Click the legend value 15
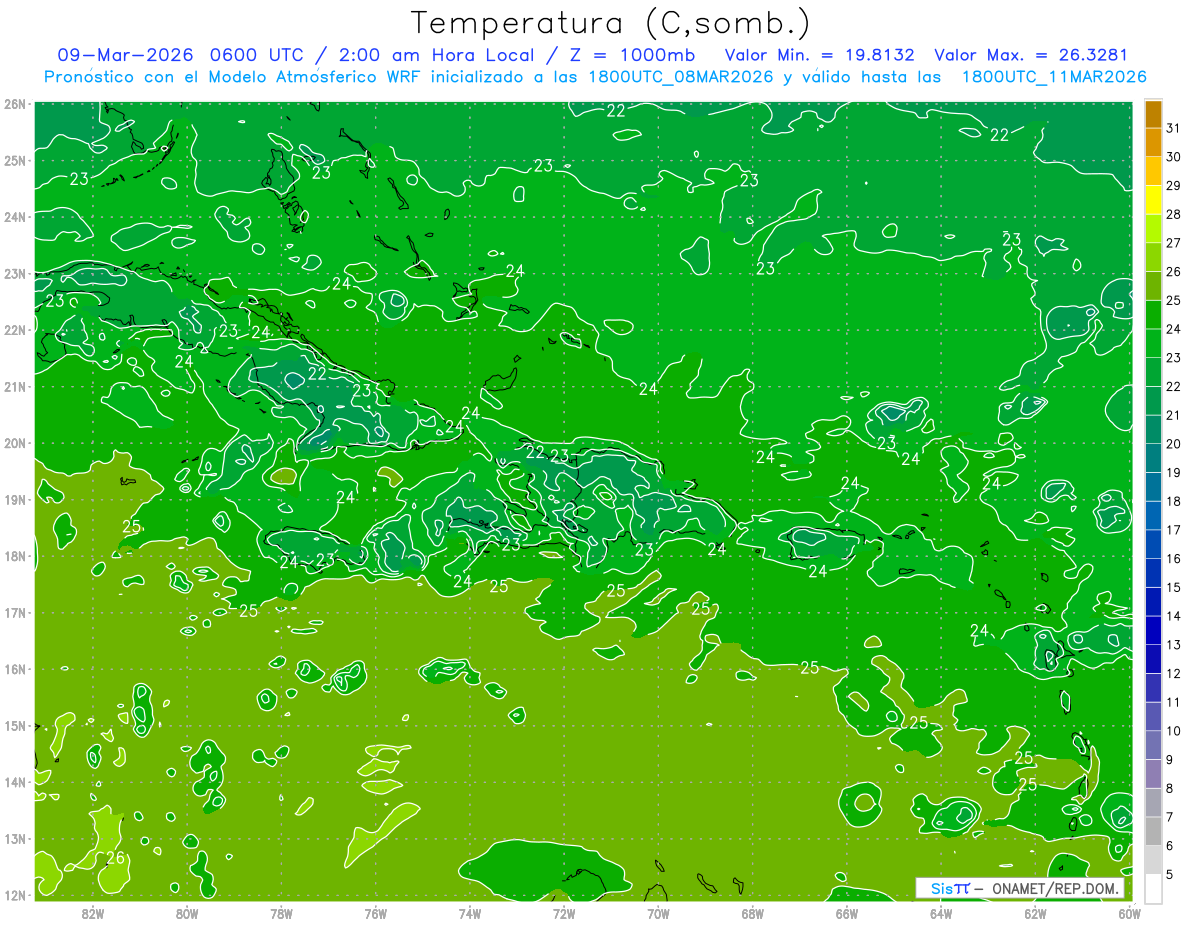Screen dimensions: 1200x927 coord(1173,587)
